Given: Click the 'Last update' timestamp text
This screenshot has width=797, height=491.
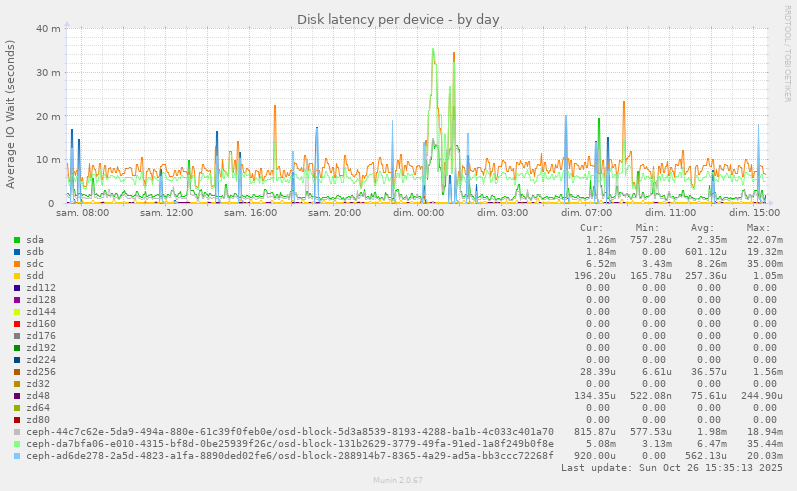Looking at the screenshot, I should coord(672,468).
